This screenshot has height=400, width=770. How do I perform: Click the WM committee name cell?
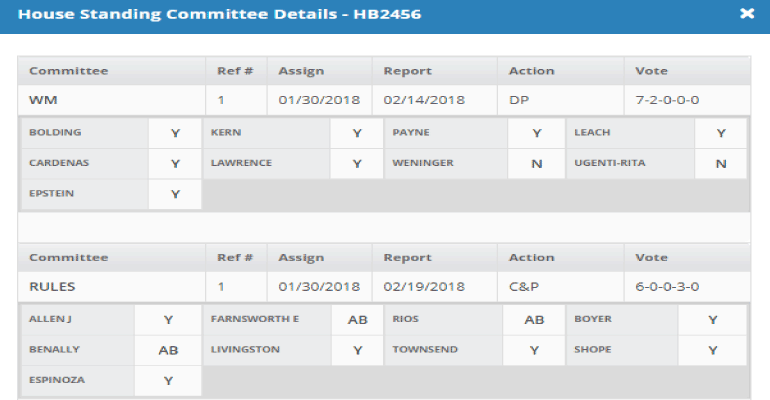pyautogui.click(x=44, y=100)
